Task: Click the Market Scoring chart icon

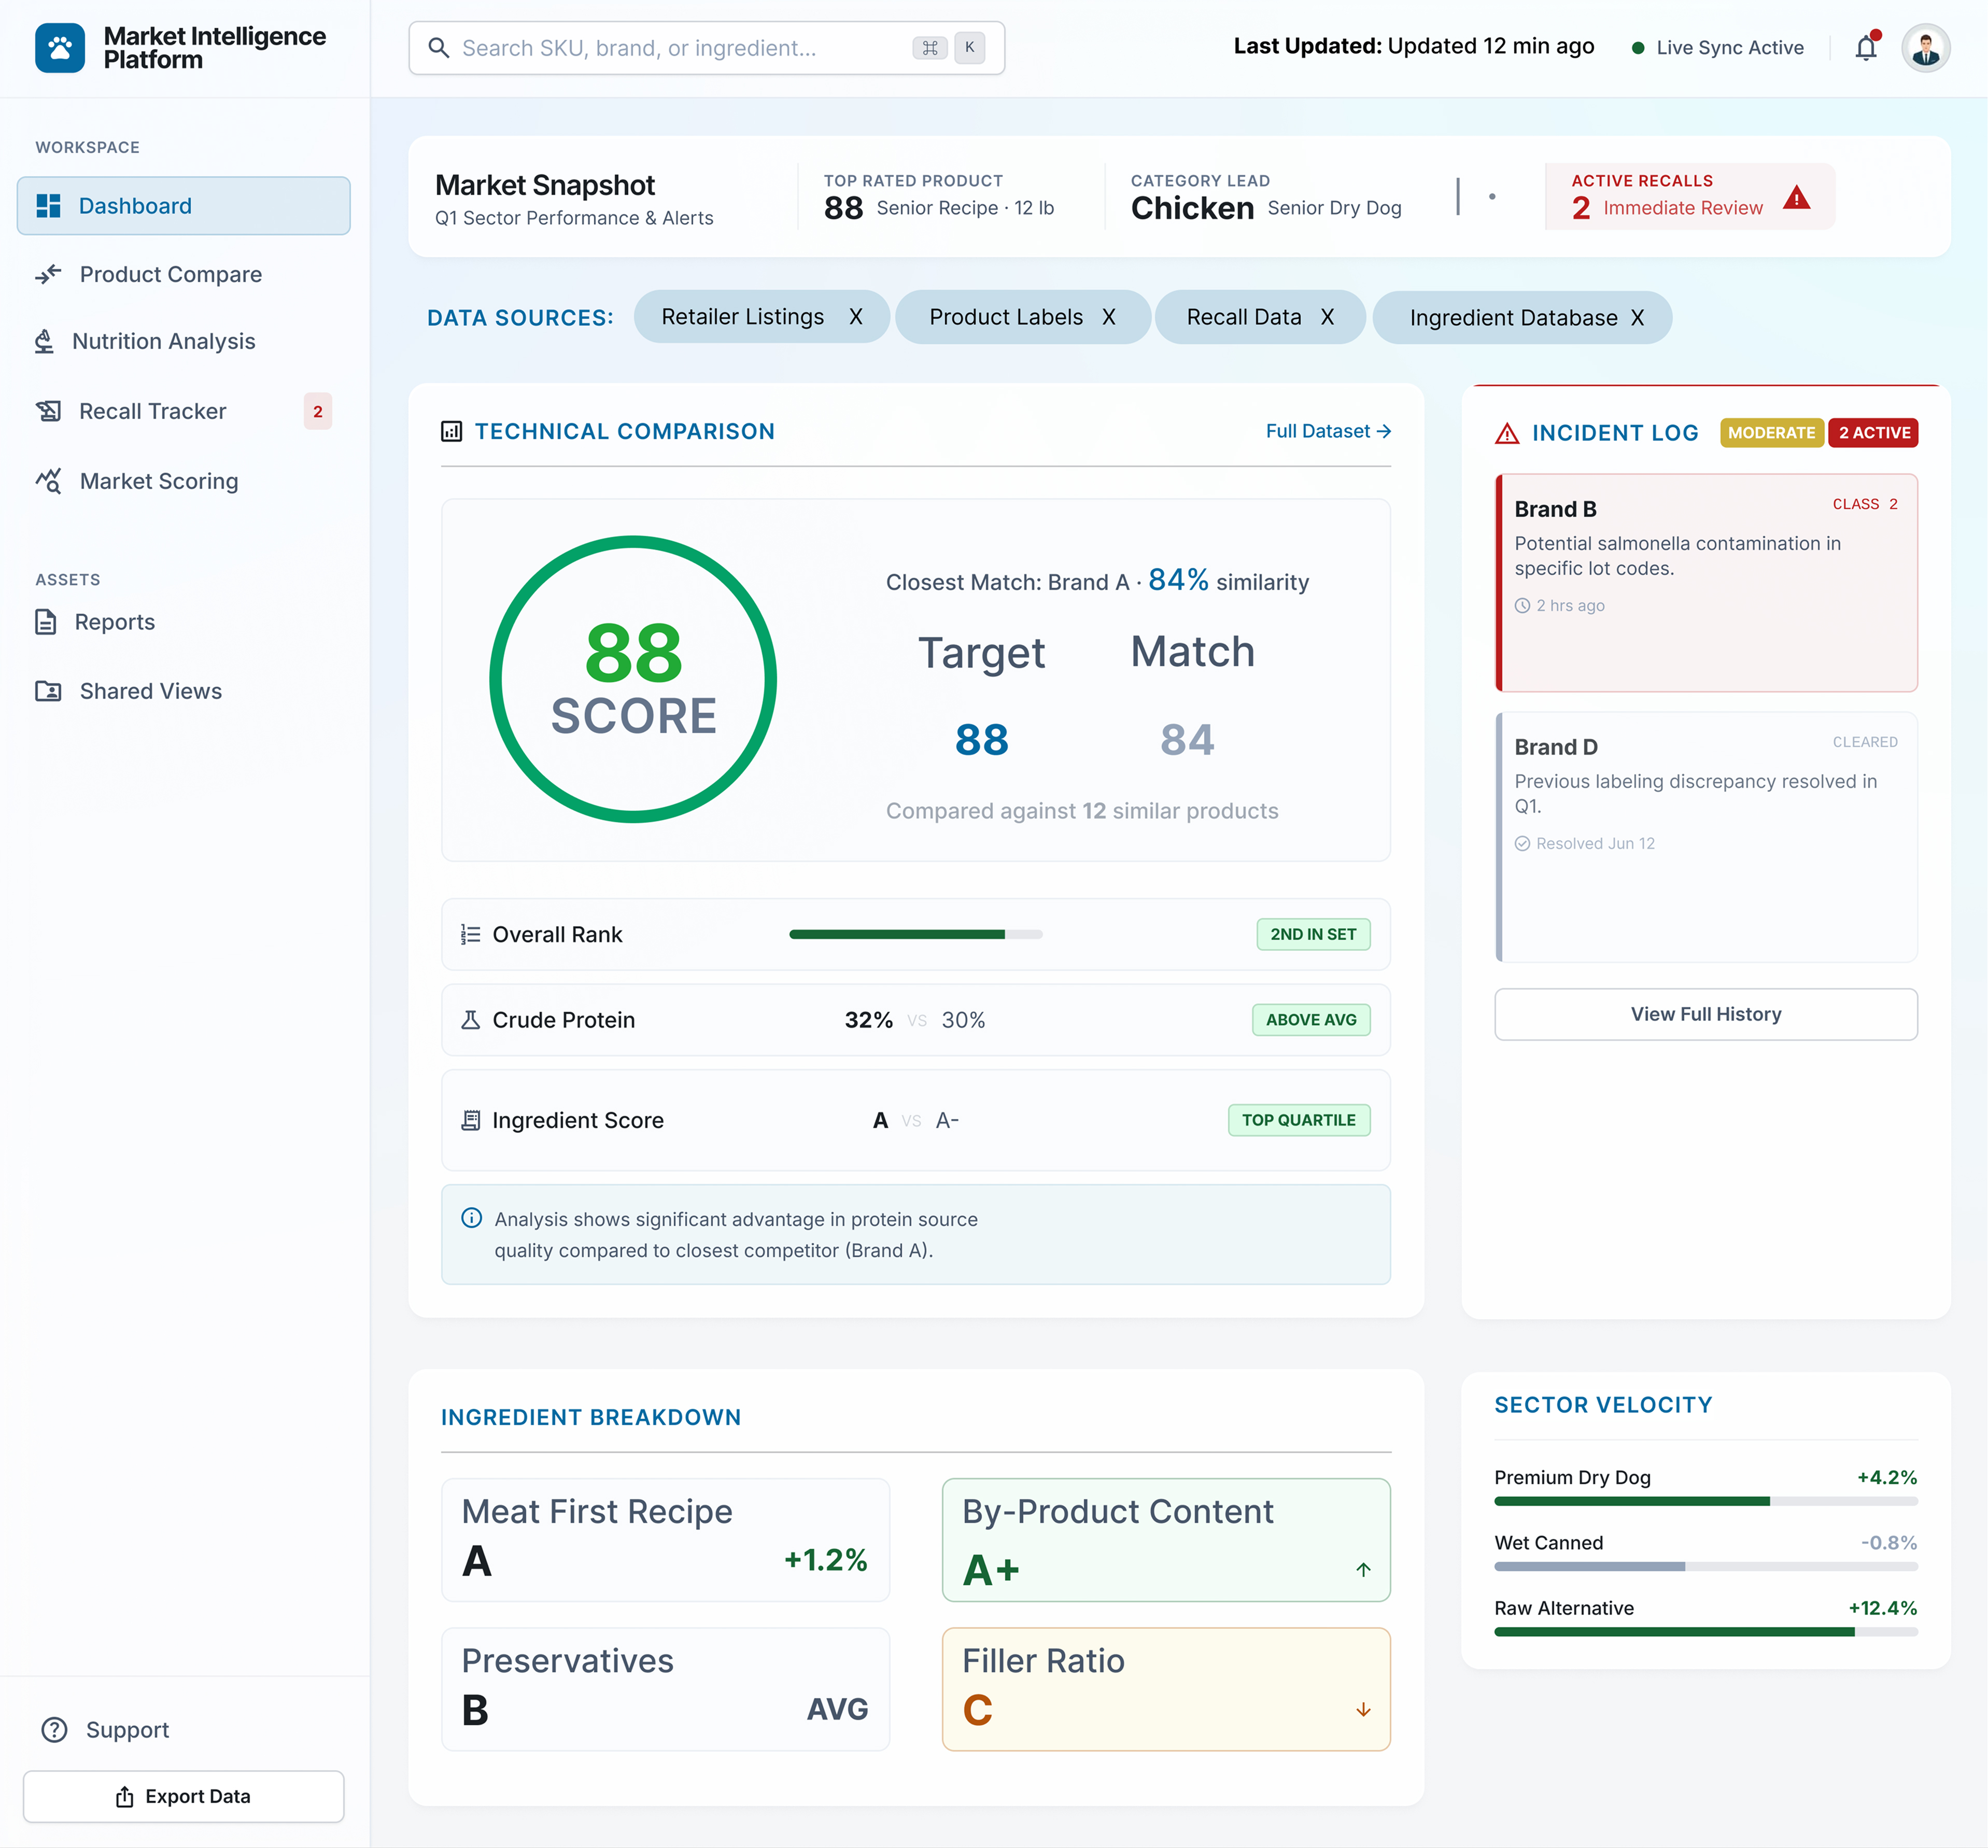Action: (48, 481)
